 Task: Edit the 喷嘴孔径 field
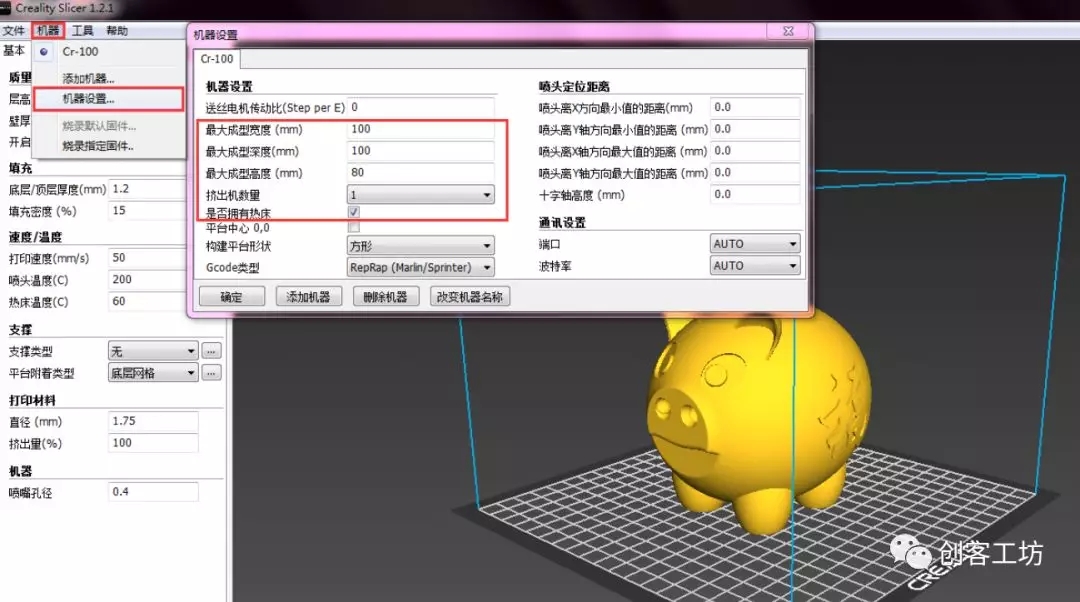154,492
